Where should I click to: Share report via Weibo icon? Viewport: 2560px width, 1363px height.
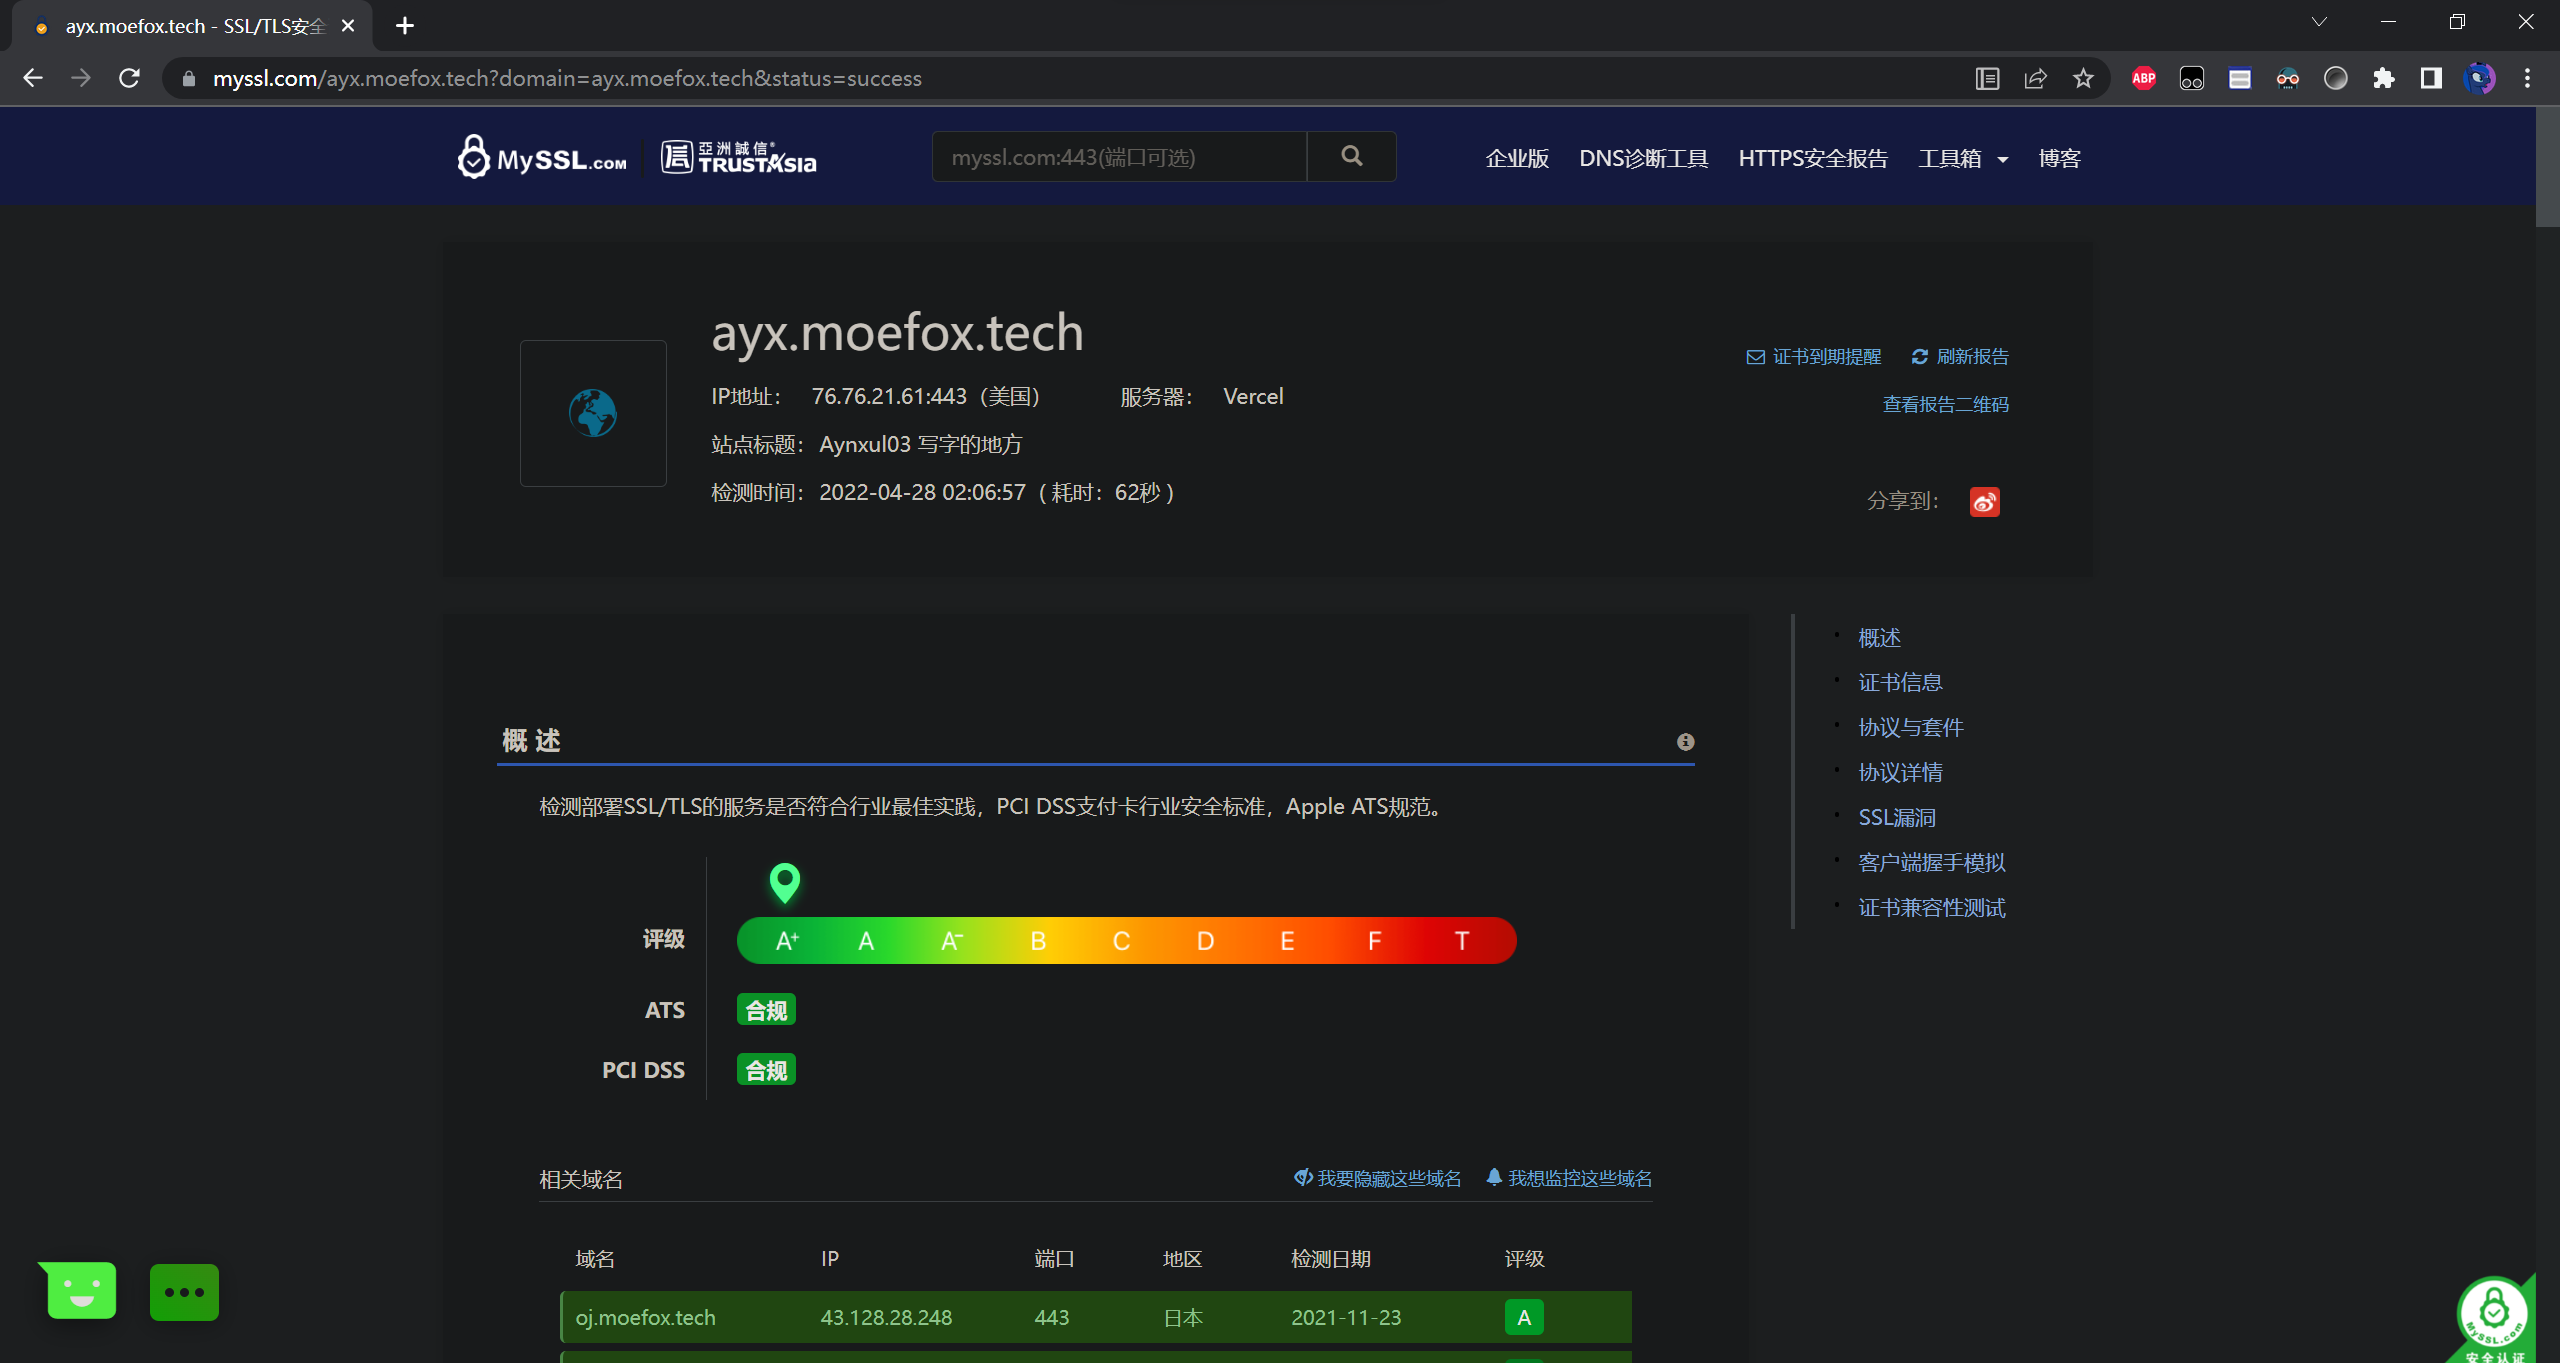point(1984,501)
